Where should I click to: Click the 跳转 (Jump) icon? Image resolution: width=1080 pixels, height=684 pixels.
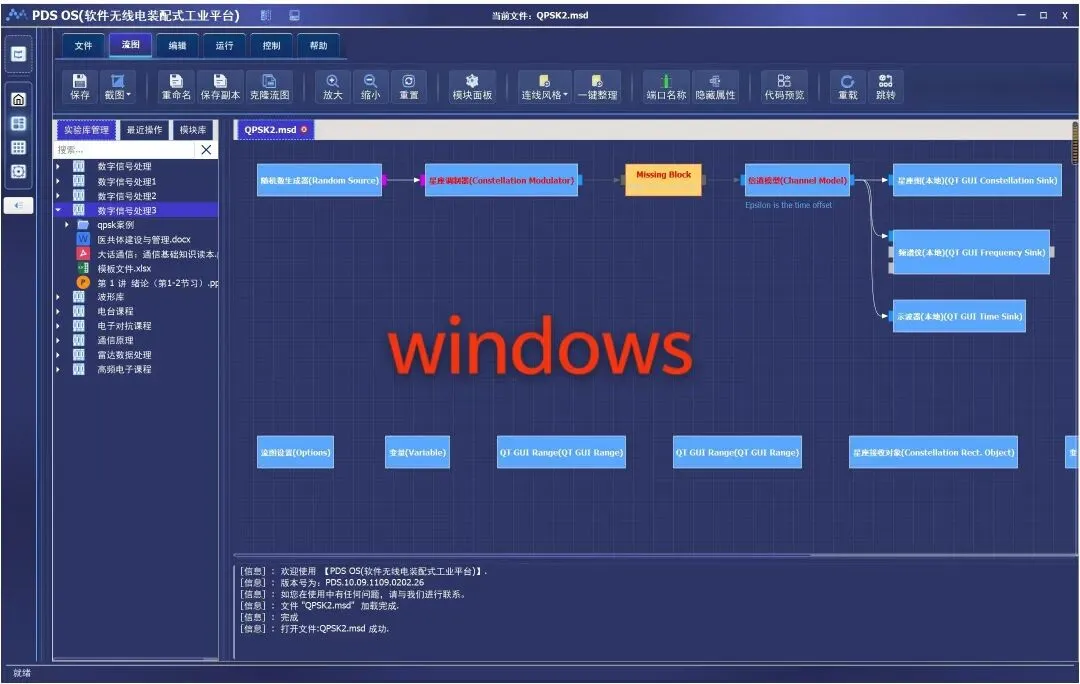[886, 87]
